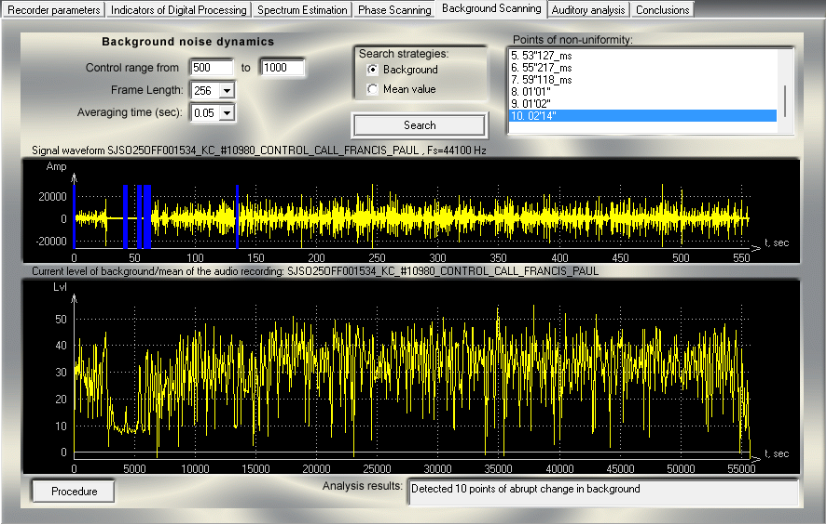Go to the Spectrum Estimation tab
The image size is (826, 524).
300,10
